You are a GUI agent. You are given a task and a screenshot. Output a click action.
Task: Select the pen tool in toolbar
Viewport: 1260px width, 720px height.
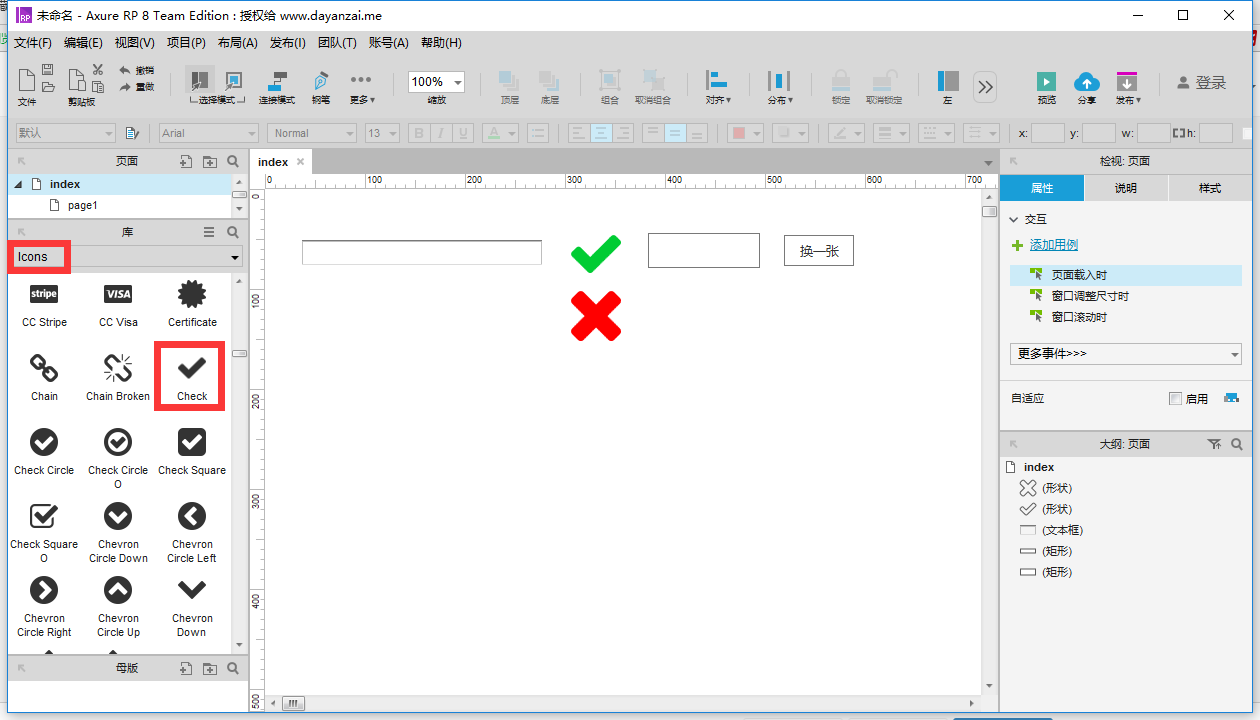321,87
